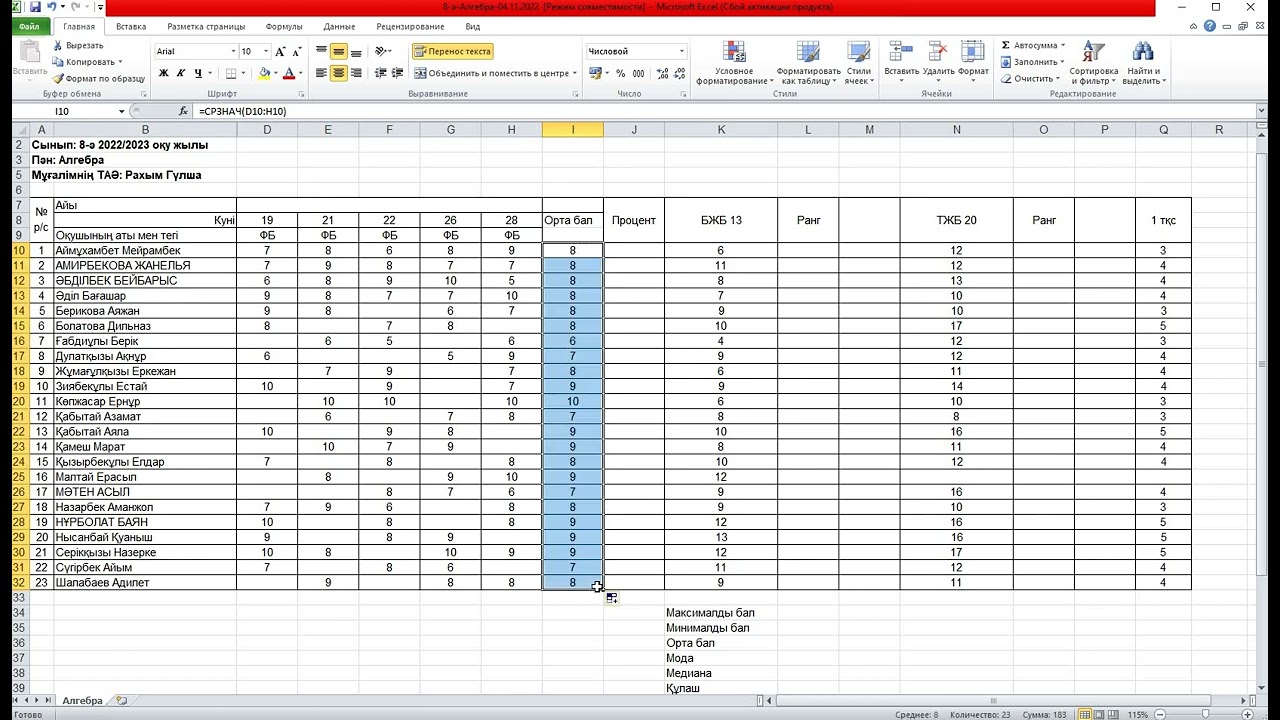
Task: Click the Insert cells (Вставить) icon in Ячейки
Action: tap(901, 52)
